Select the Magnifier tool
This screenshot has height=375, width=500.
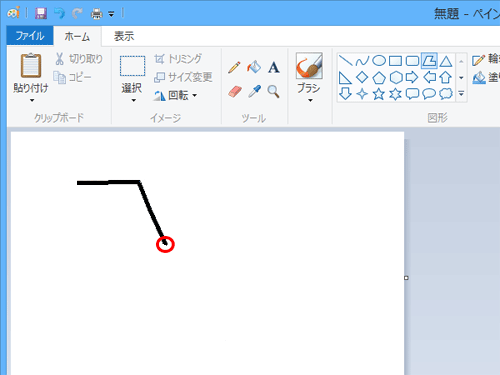(x=273, y=91)
